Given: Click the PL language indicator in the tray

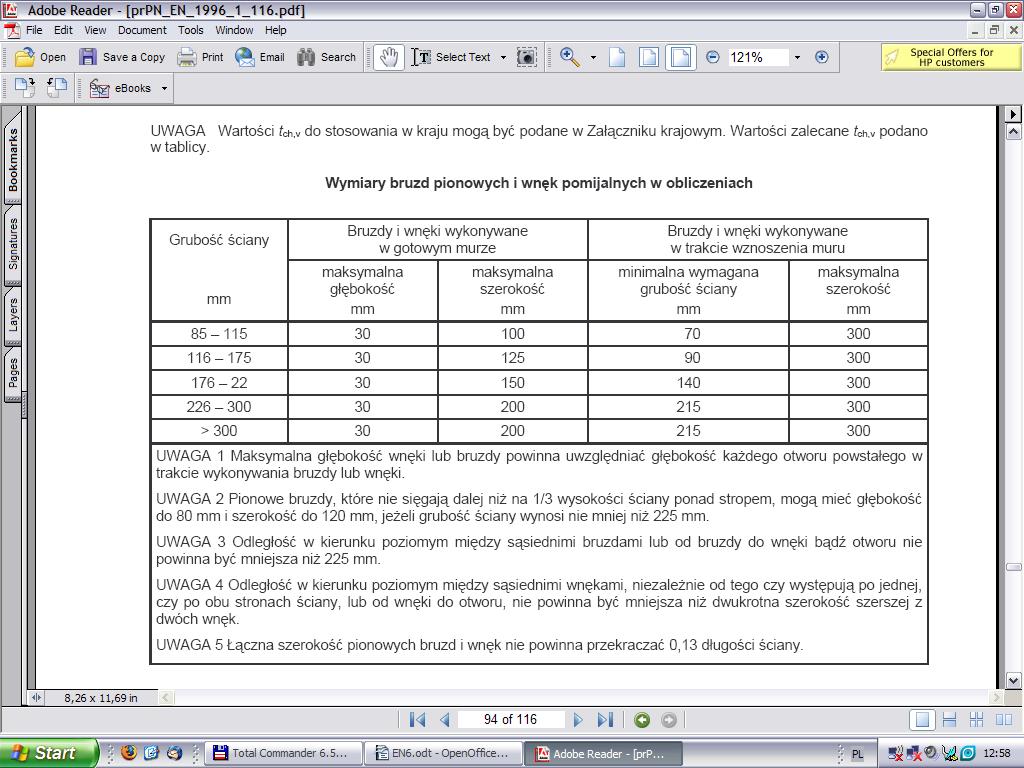Looking at the screenshot, I should (x=857, y=754).
